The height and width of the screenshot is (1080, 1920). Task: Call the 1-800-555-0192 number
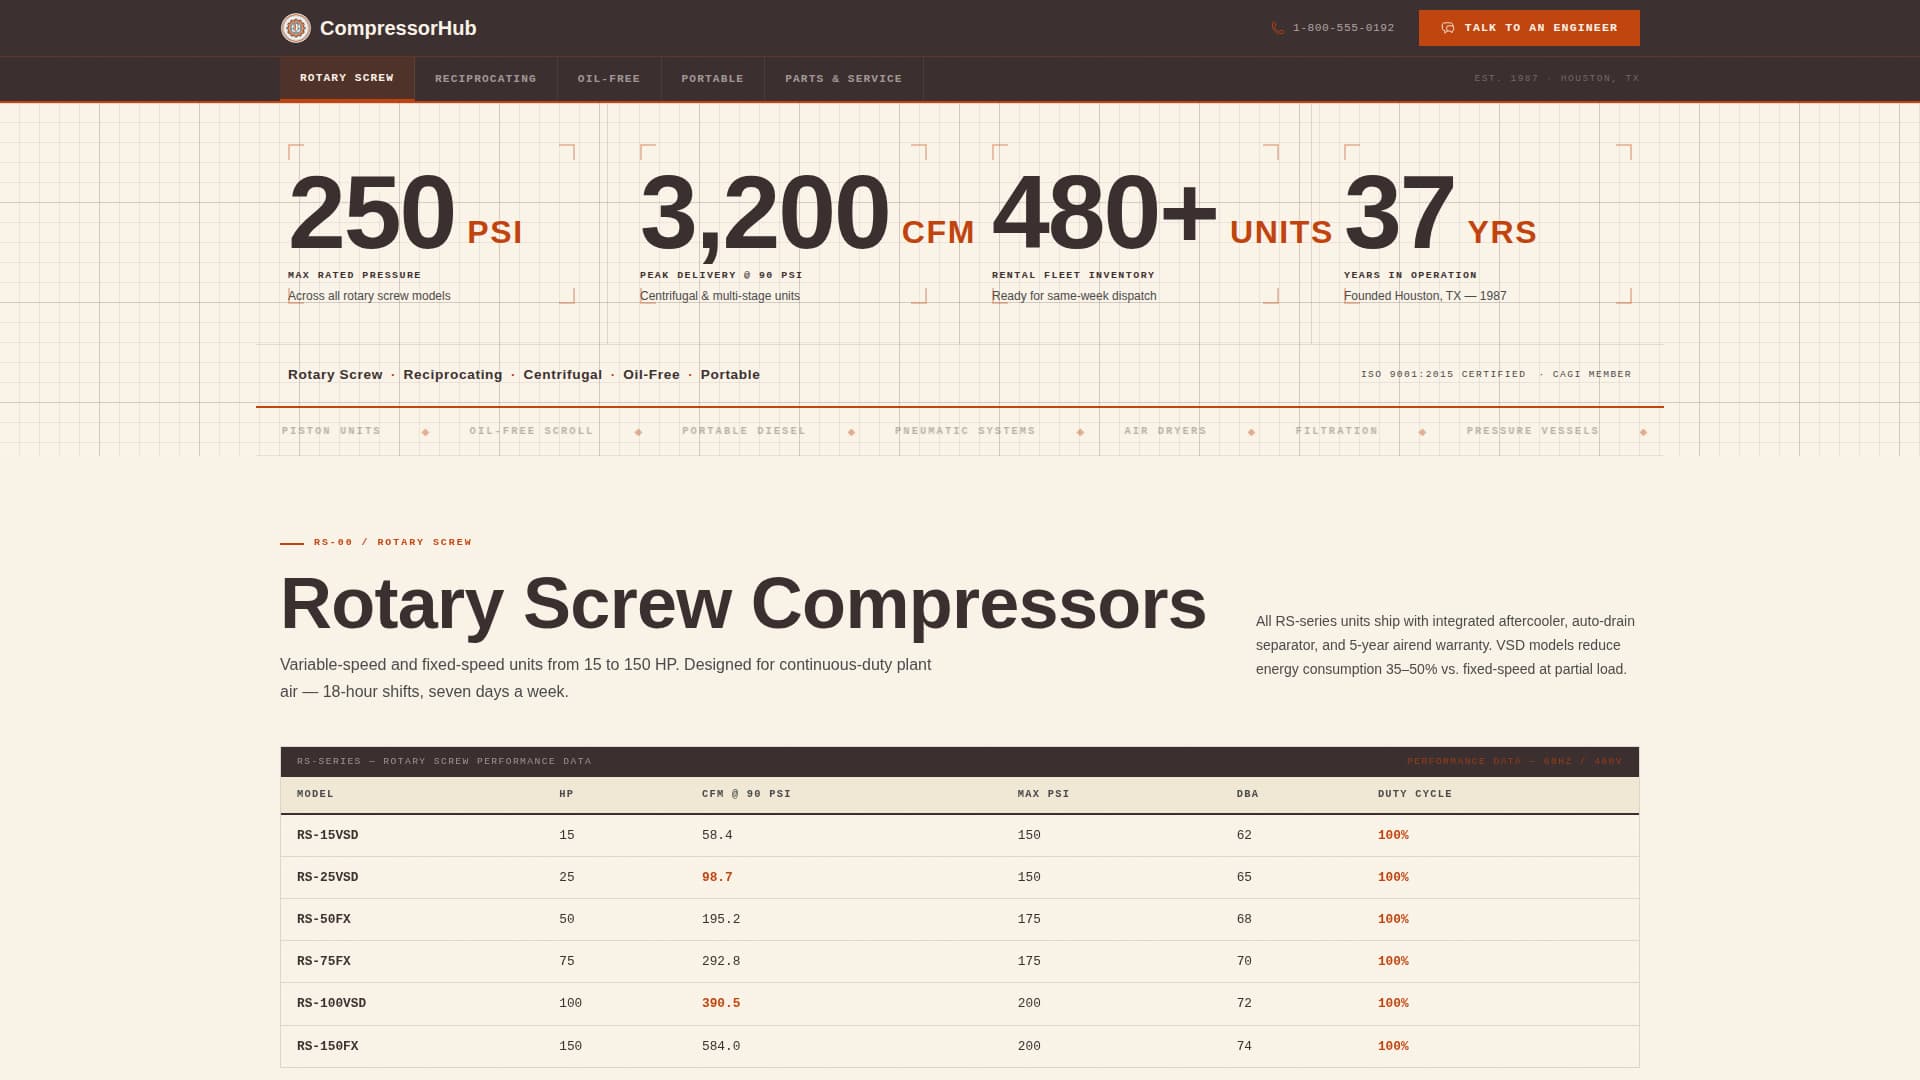(1343, 28)
